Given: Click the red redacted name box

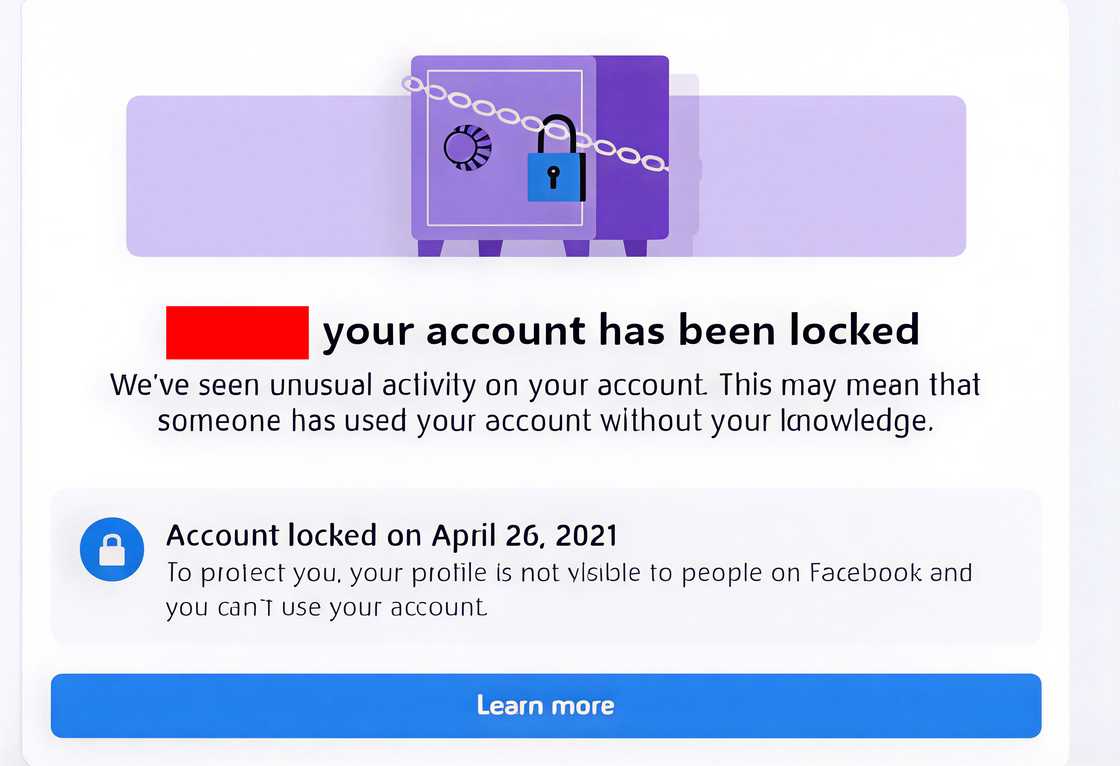Looking at the screenshot, I should tap(237, 330).
